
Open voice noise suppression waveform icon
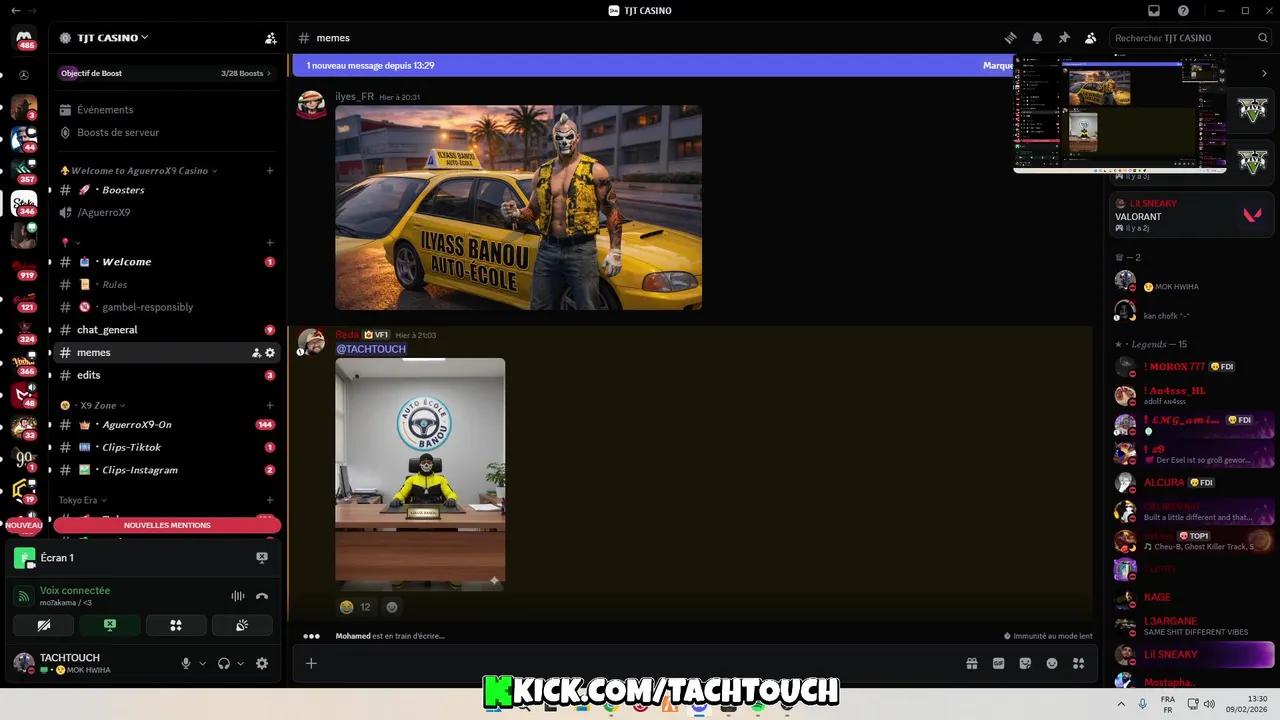pos(238,596)
